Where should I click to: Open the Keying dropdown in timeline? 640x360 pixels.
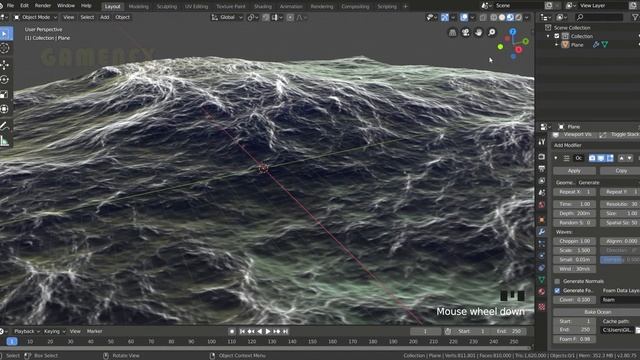[x=54, y=331]
